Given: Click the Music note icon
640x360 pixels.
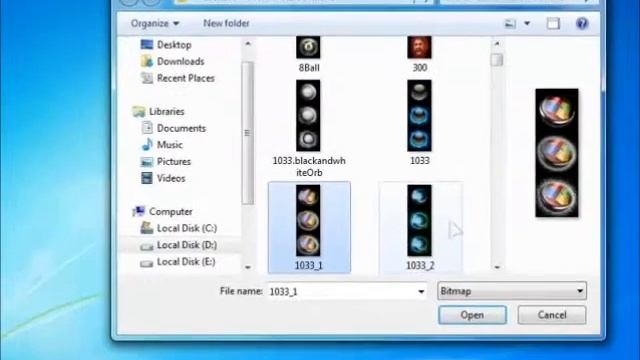Looking at the screenshot, I should pos(147,144).
